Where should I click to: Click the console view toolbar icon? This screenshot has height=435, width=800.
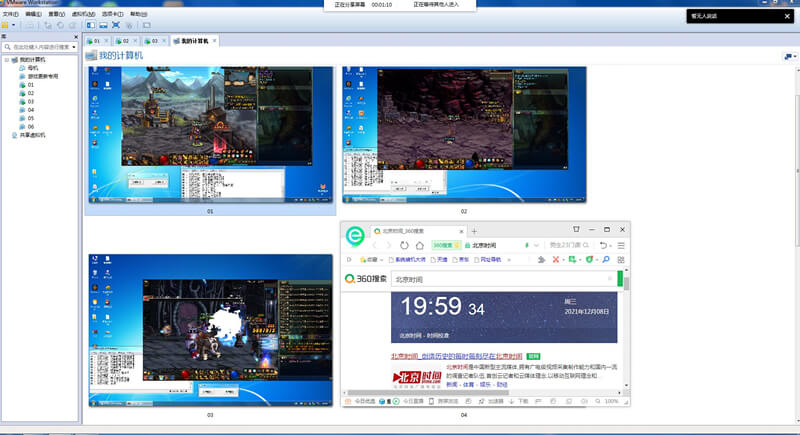click(146, 25)
